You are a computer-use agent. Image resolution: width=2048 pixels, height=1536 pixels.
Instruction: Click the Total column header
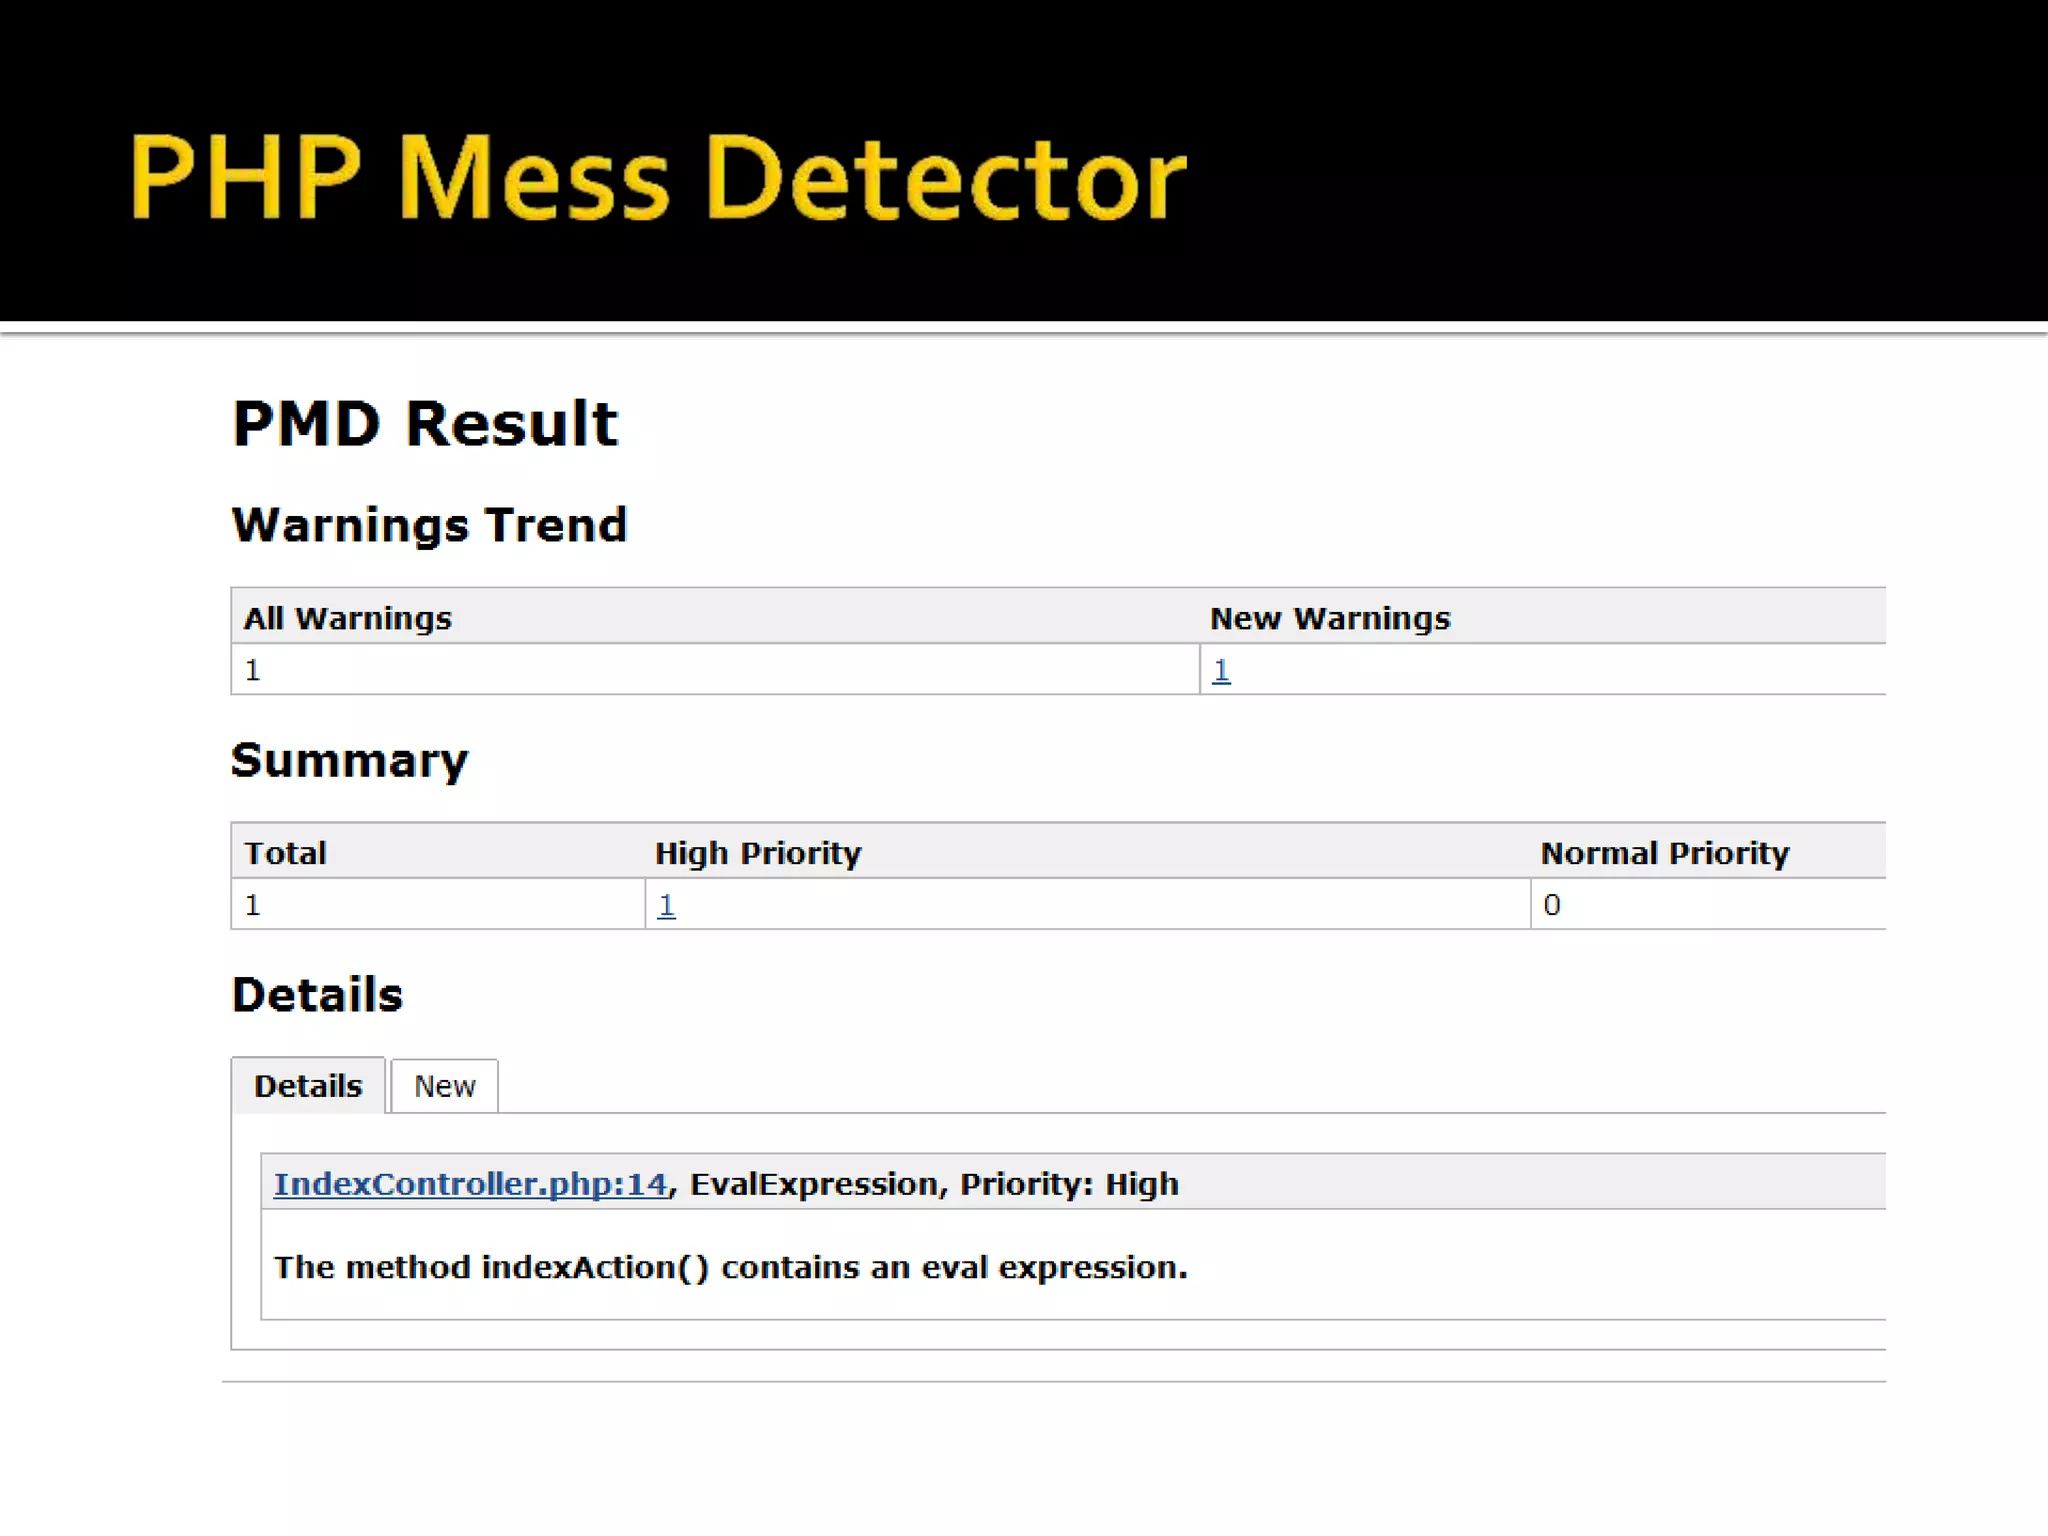[285, 853]
